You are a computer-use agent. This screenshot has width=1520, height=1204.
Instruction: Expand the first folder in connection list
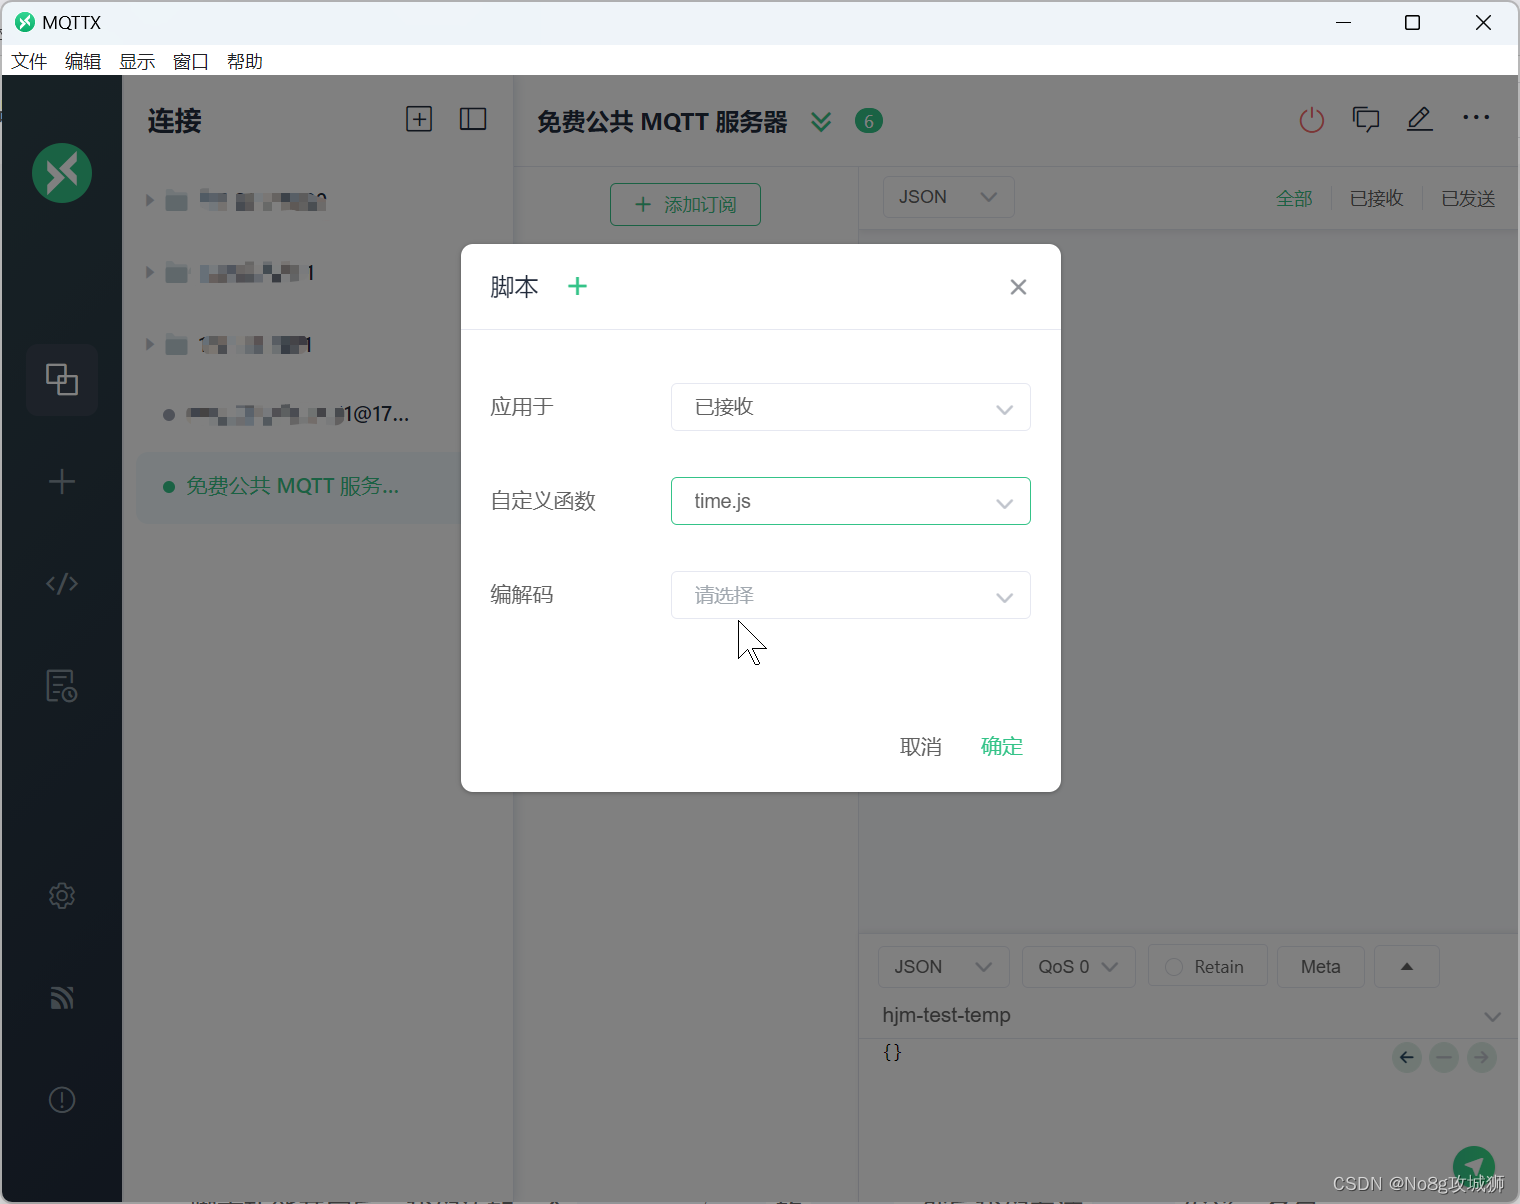150,200
